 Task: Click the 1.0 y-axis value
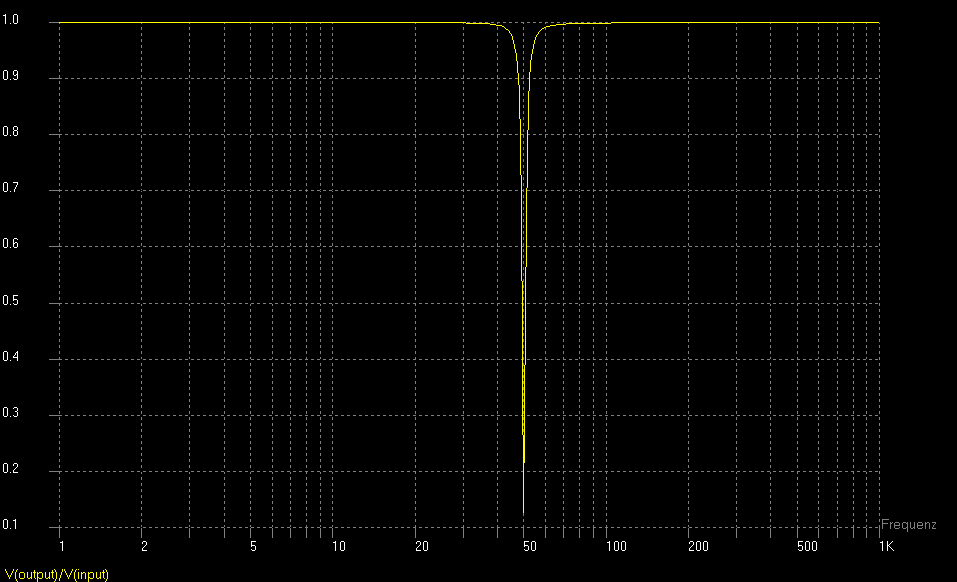click(x=10, y=20)
